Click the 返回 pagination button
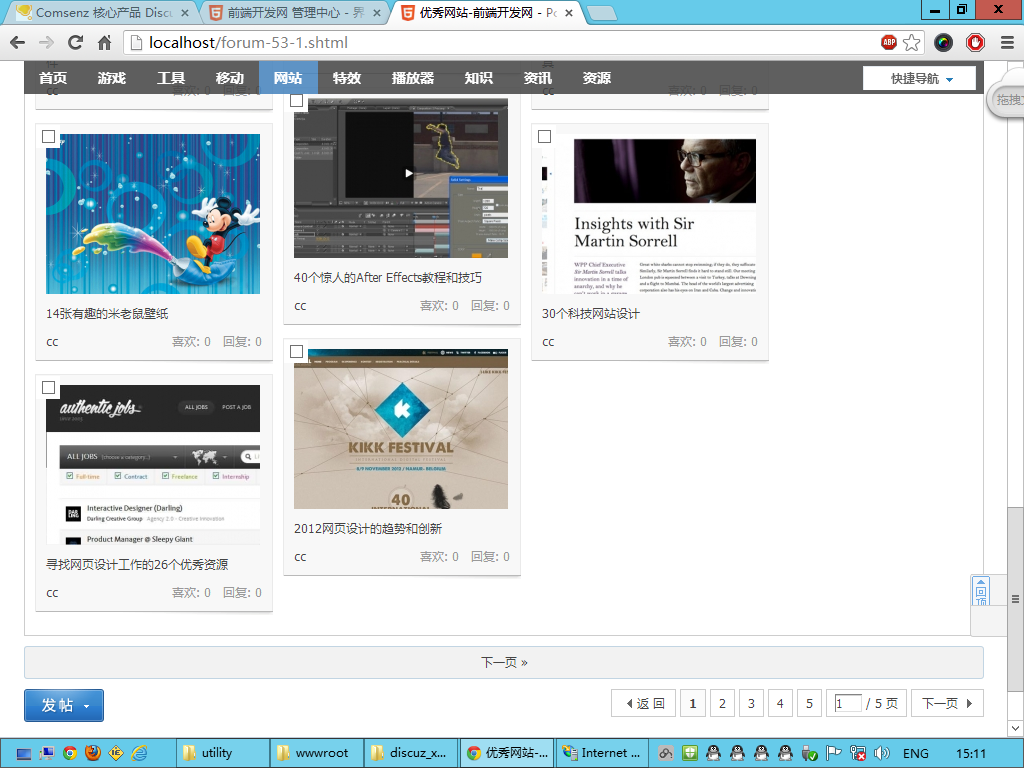Screen dimensions: 1024x768 644,703
